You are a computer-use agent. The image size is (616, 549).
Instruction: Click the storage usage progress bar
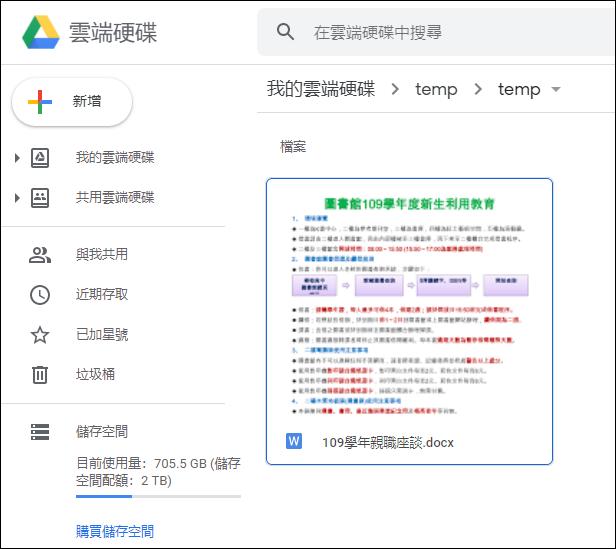coord(158,496)
